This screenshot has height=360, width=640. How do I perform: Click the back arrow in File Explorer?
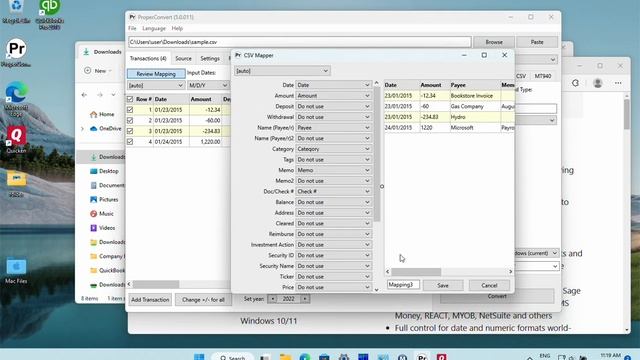(84, 95)
